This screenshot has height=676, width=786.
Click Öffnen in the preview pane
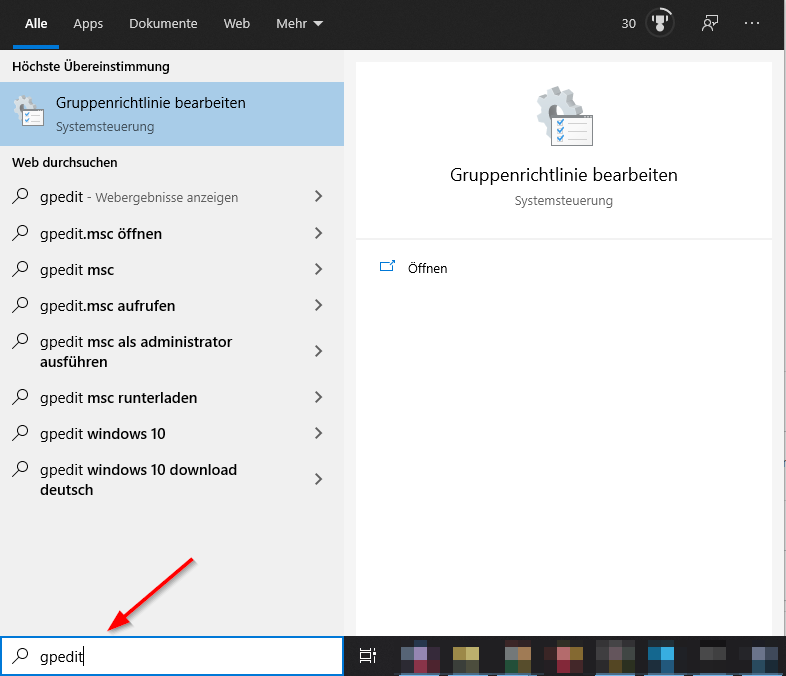(427, 269)
